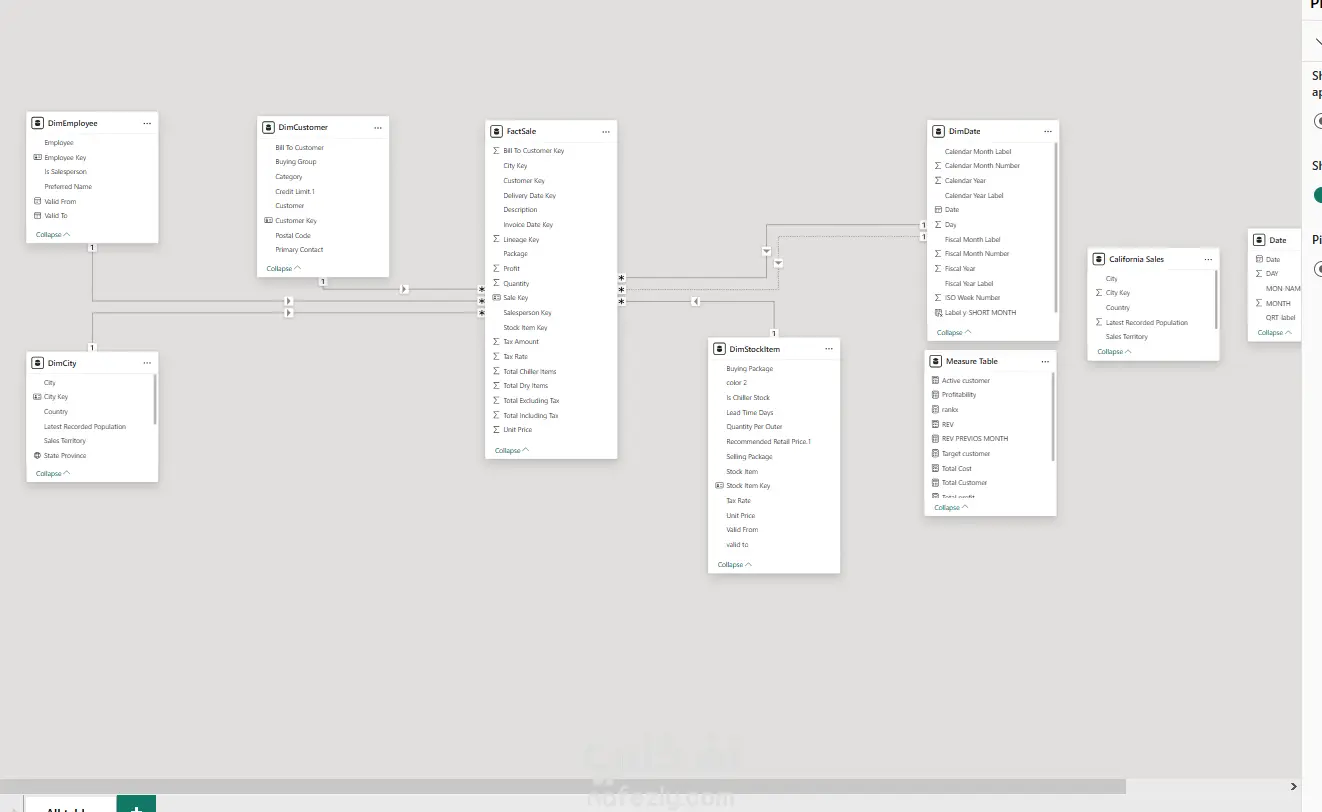Select the Latest Recorded Population field in DimCity
1322x812 pixels.
point(85,426)
